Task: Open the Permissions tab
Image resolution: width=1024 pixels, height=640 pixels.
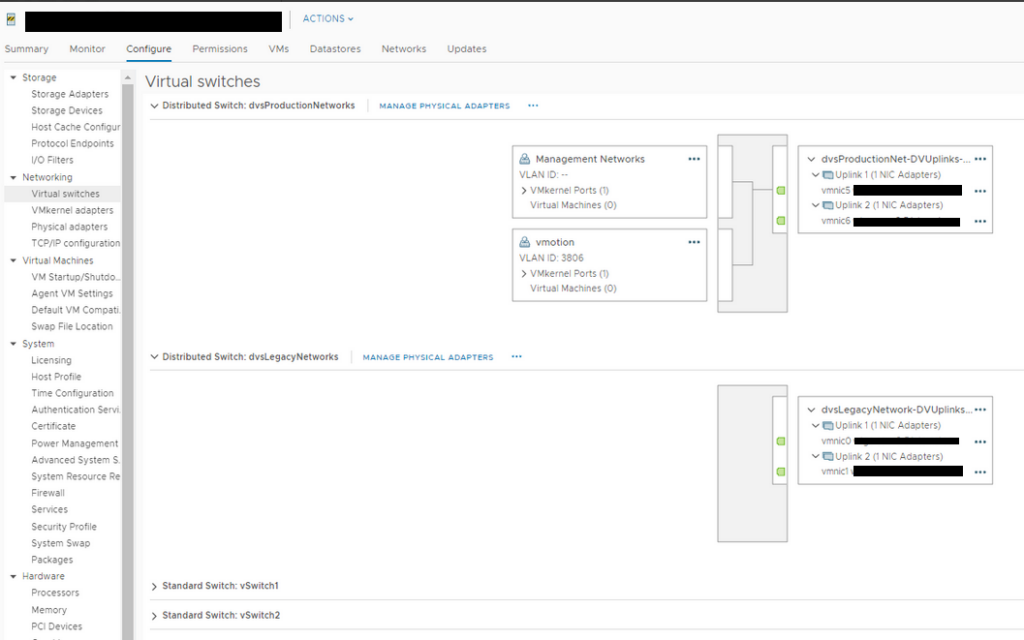Action: tap(220, 49)
